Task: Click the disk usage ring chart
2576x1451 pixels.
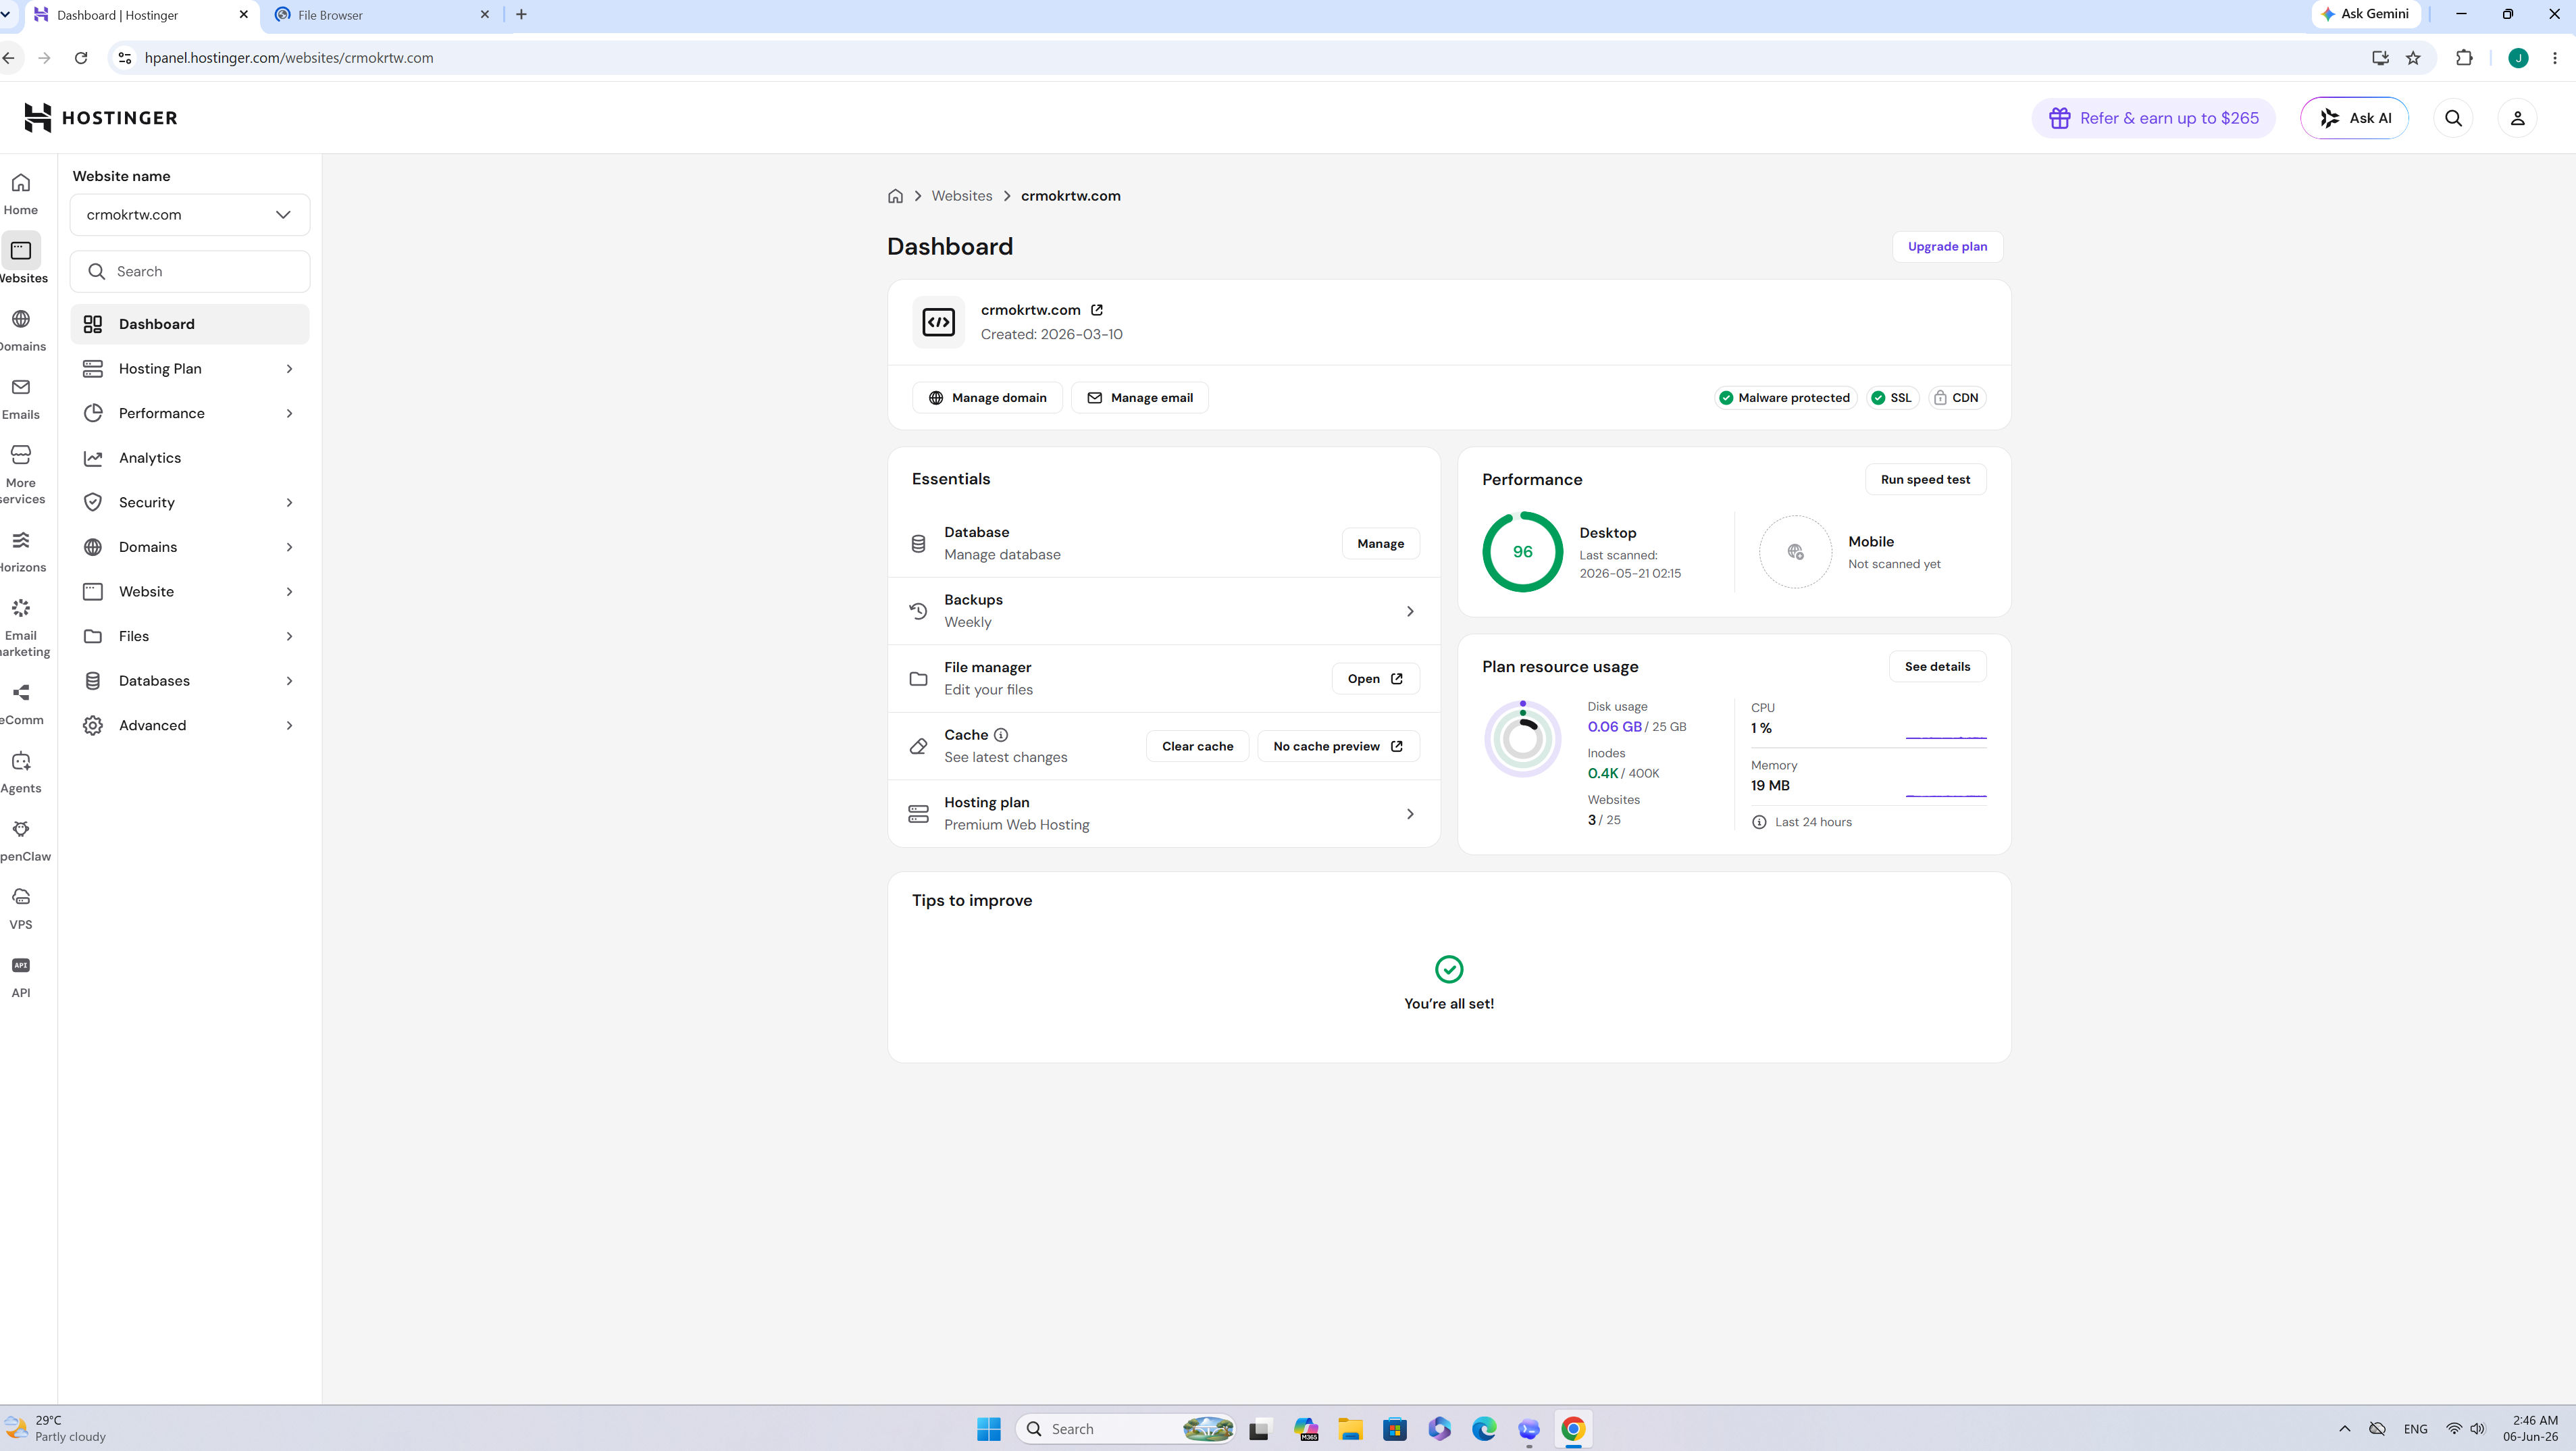Action: [x=1522, y=739]
